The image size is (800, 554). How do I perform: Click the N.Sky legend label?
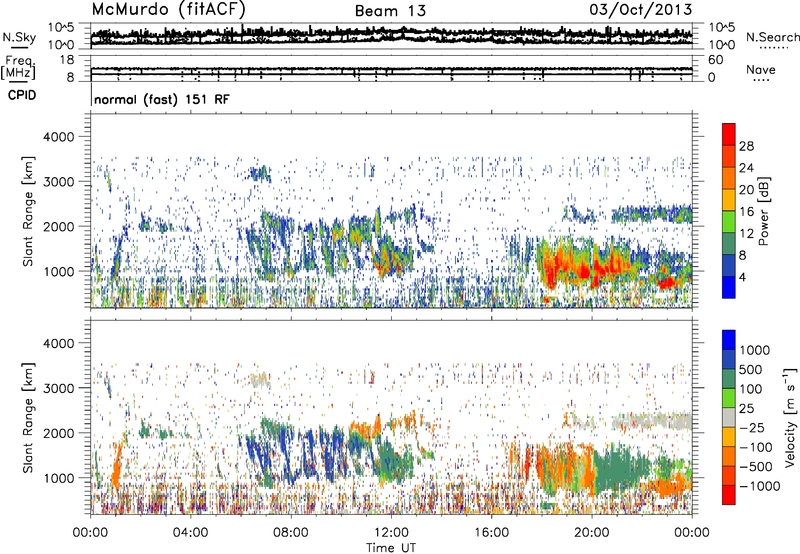point(19,37)
